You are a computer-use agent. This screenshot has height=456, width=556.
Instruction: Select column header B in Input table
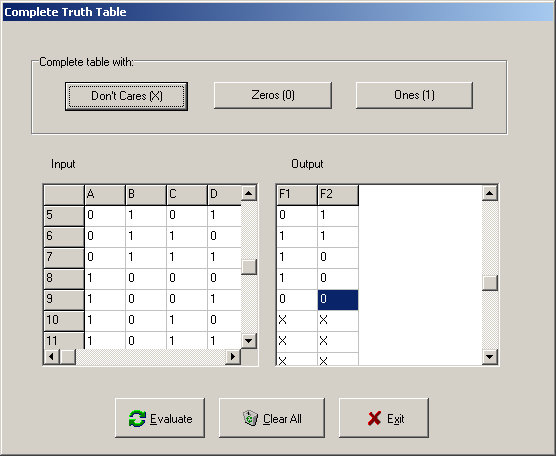146,195
